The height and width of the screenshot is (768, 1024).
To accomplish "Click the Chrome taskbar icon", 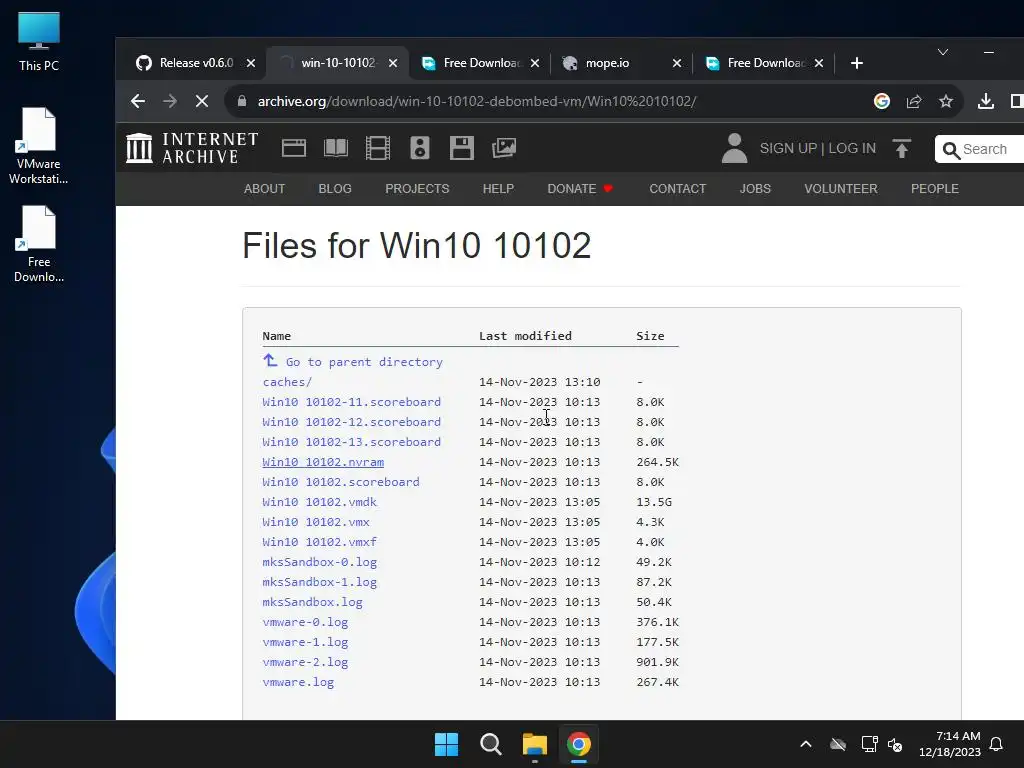I will point(579,744).
